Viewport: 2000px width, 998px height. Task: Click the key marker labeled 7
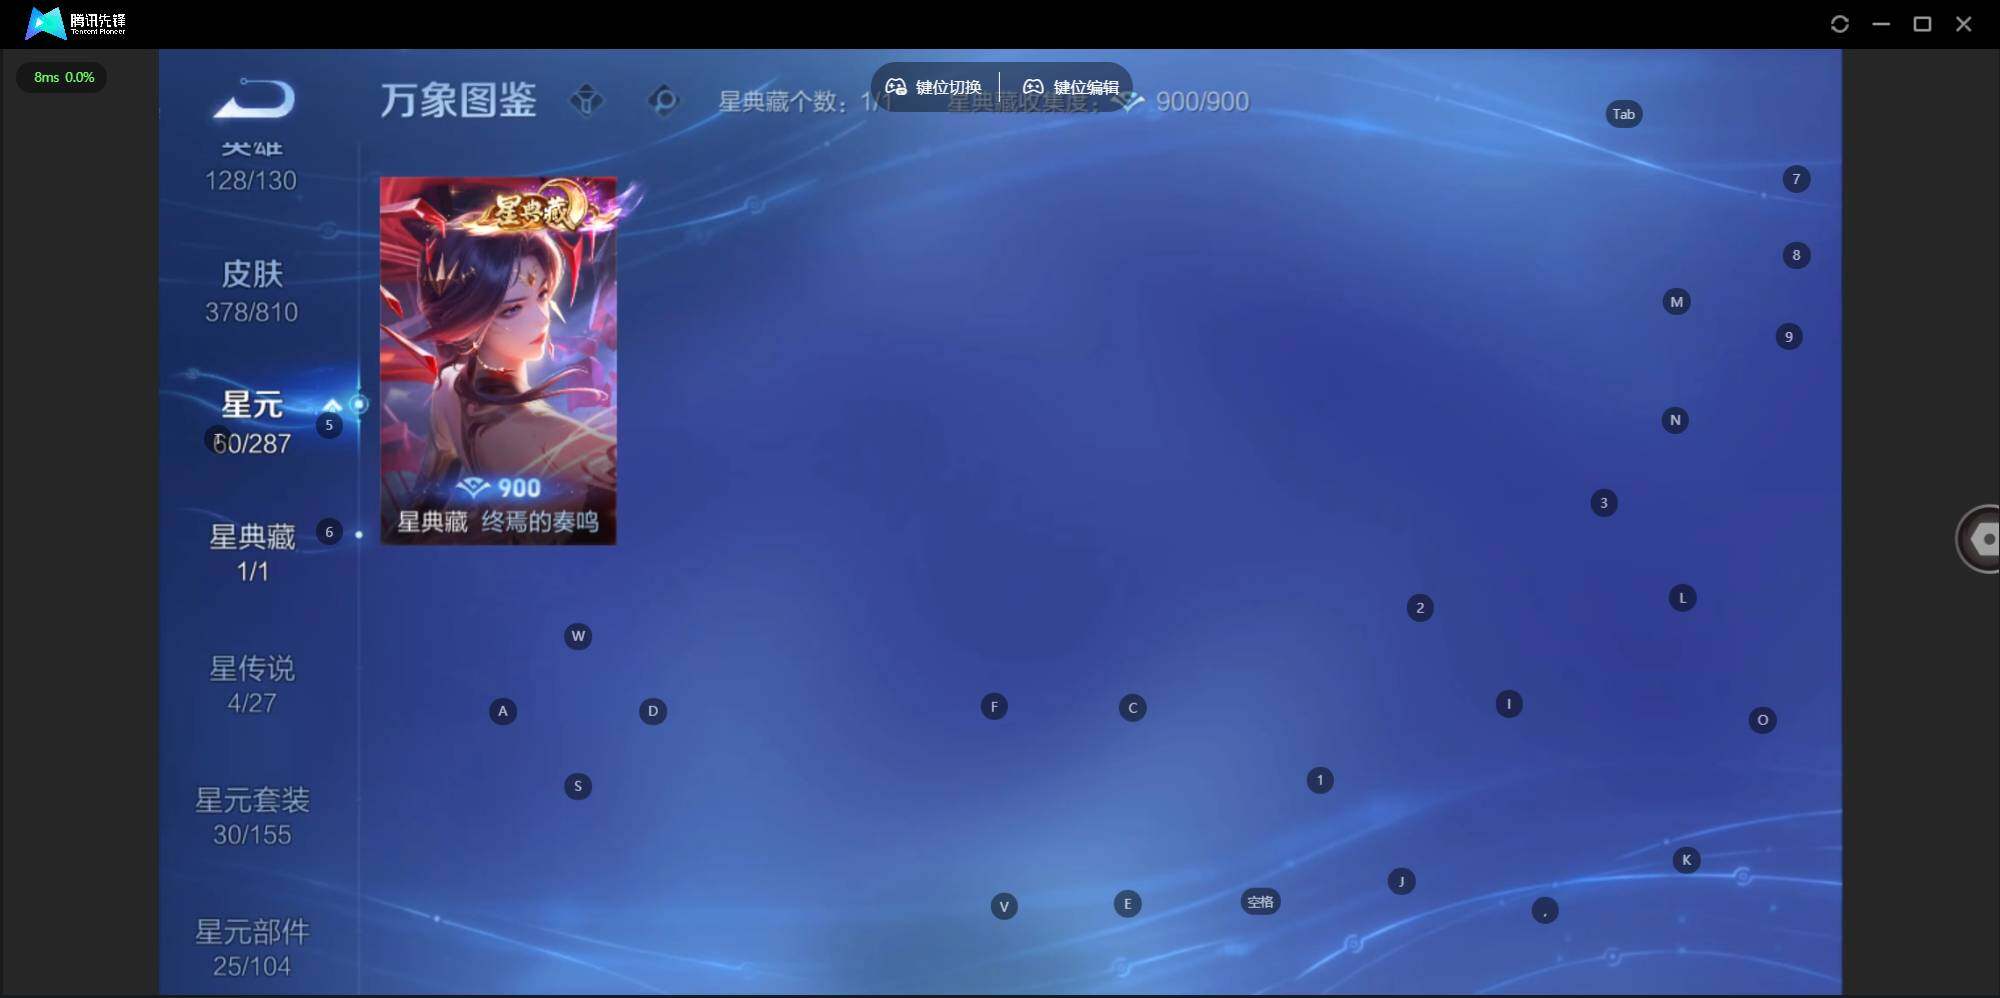[x=1796, y=179]
